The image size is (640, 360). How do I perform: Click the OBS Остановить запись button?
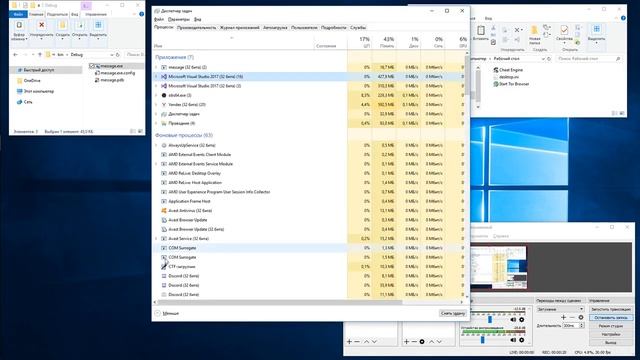(611, 318)
